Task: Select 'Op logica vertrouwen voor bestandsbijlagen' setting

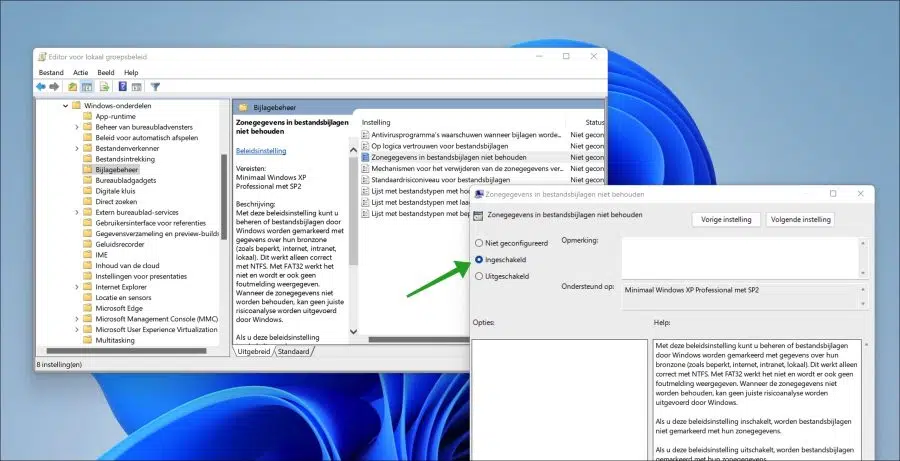Action: (440, 146)
